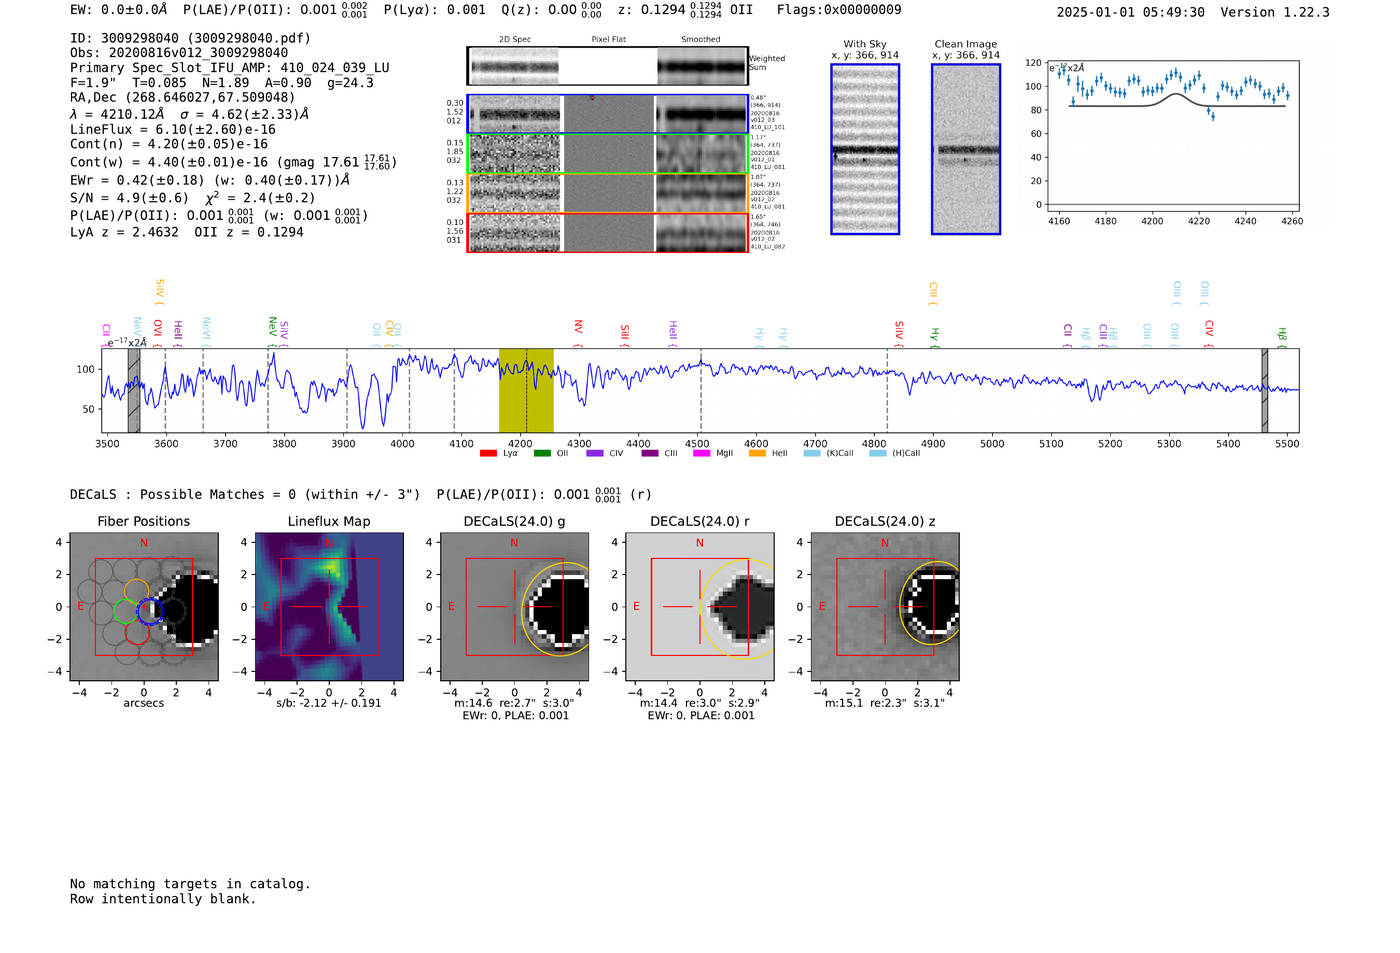Viewport: 1400px width, 953px height.
Task: Click the DECaLS z-band cutout
Action: pos(884,606)
